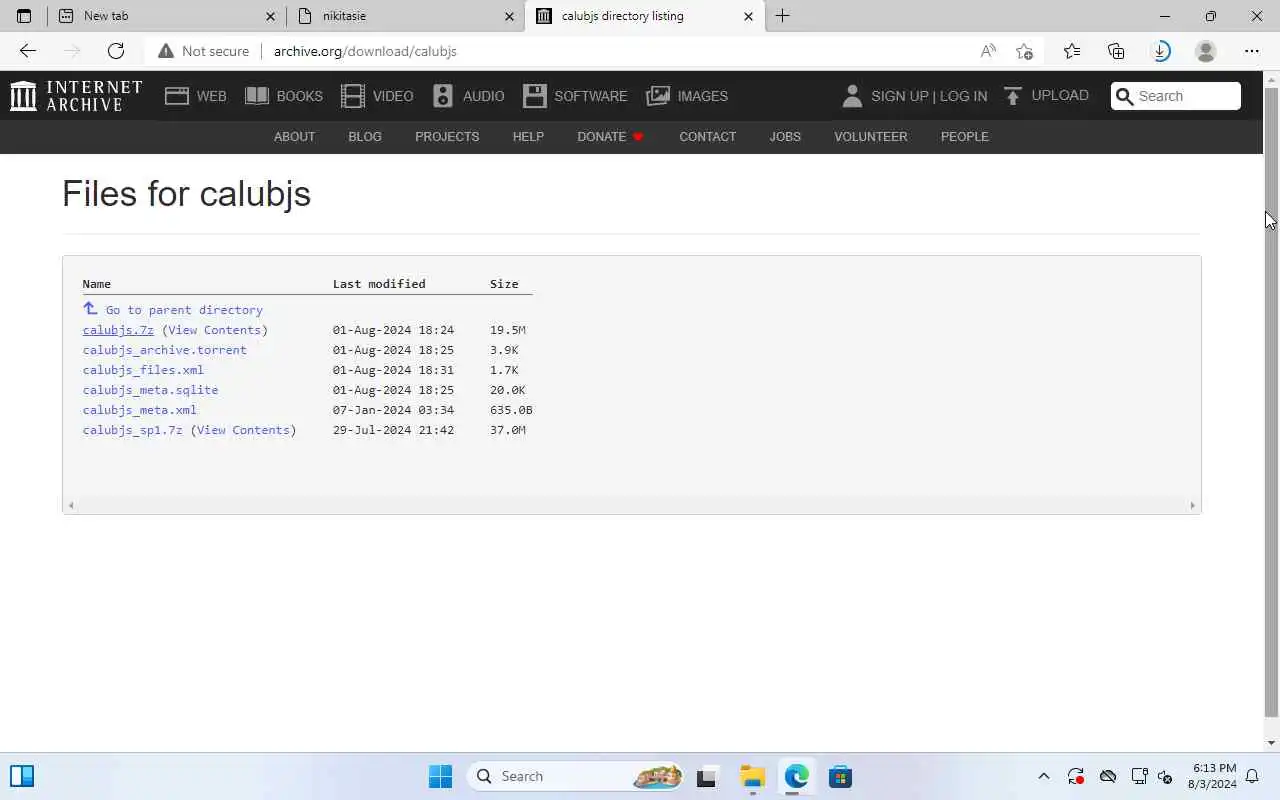
Task: Open the notifications bell icon
Action: click(1252, 776)
